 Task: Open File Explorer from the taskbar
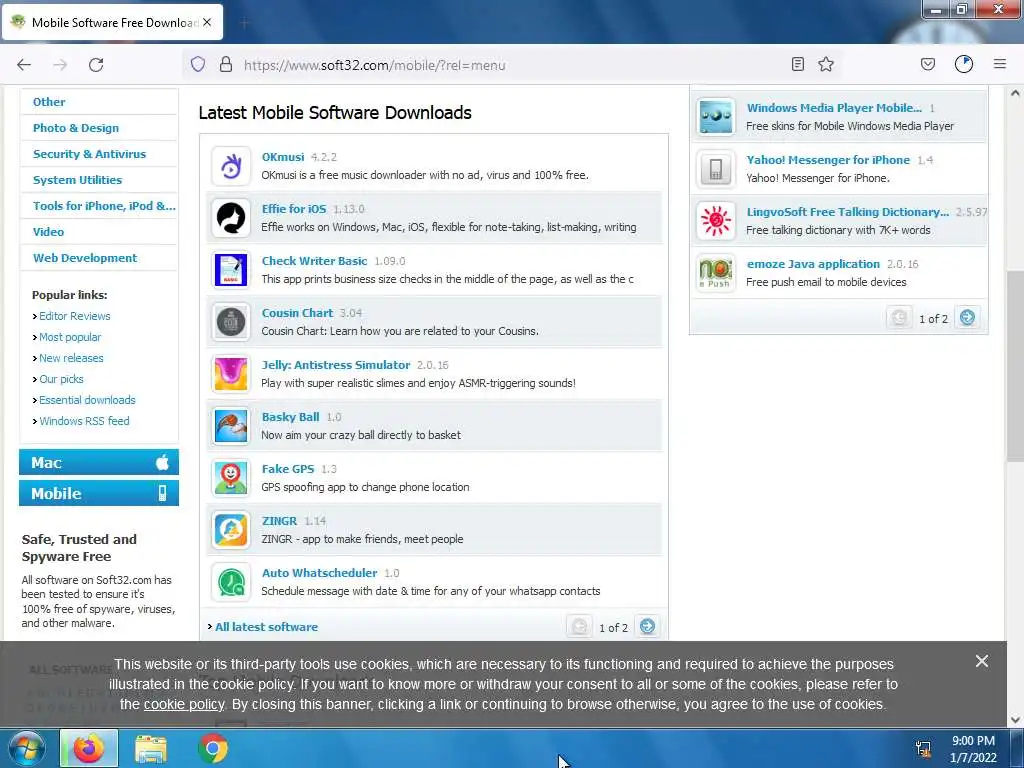151,748
